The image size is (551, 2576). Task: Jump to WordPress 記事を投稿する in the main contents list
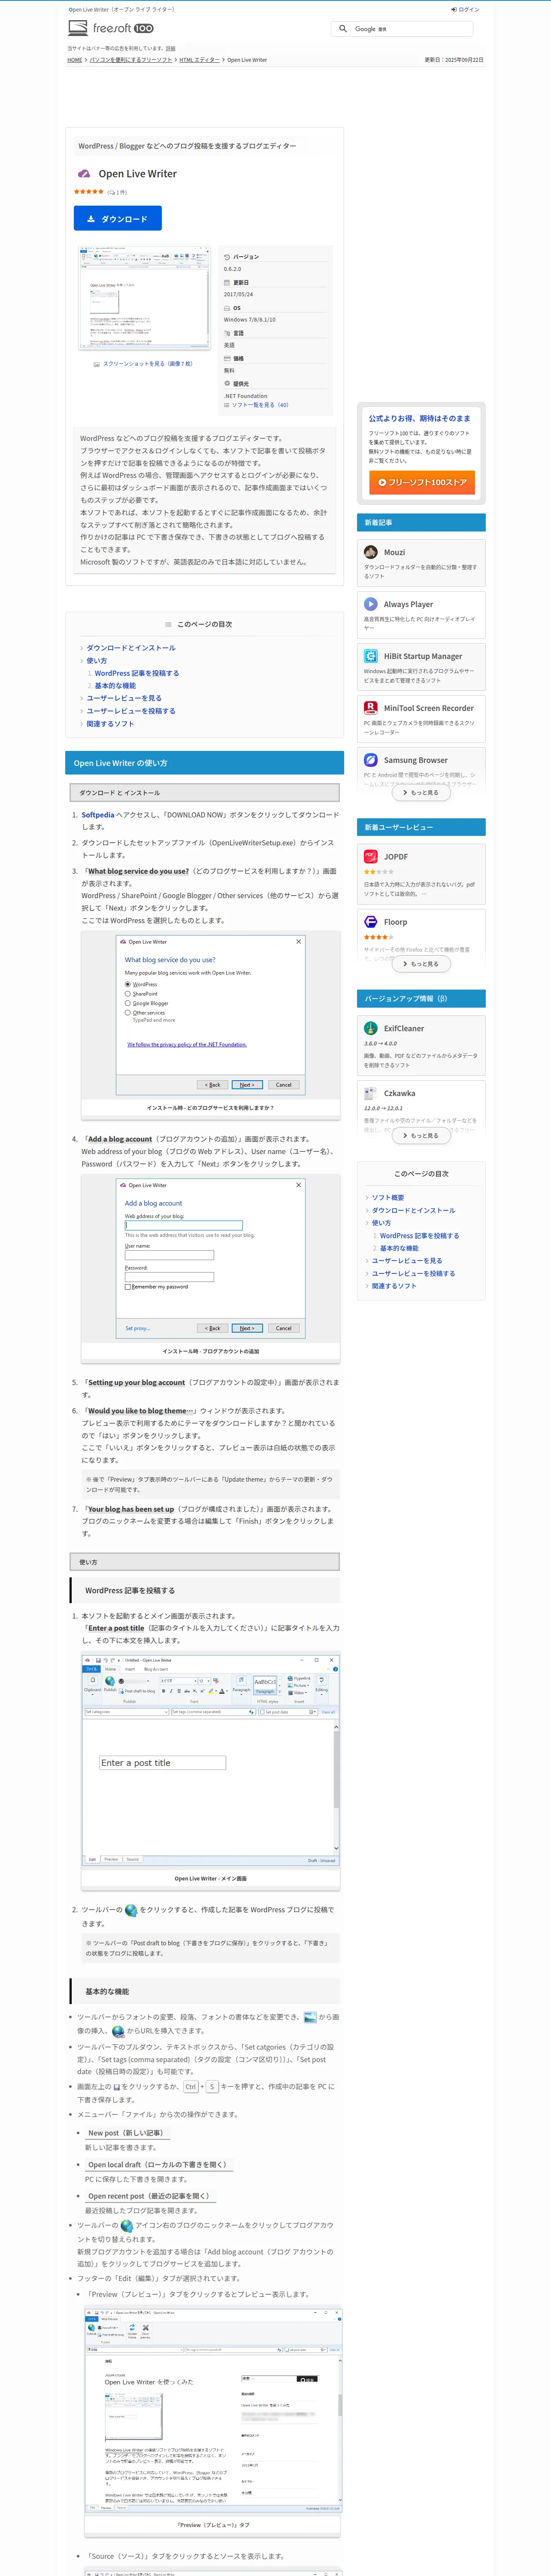(137, 673)
